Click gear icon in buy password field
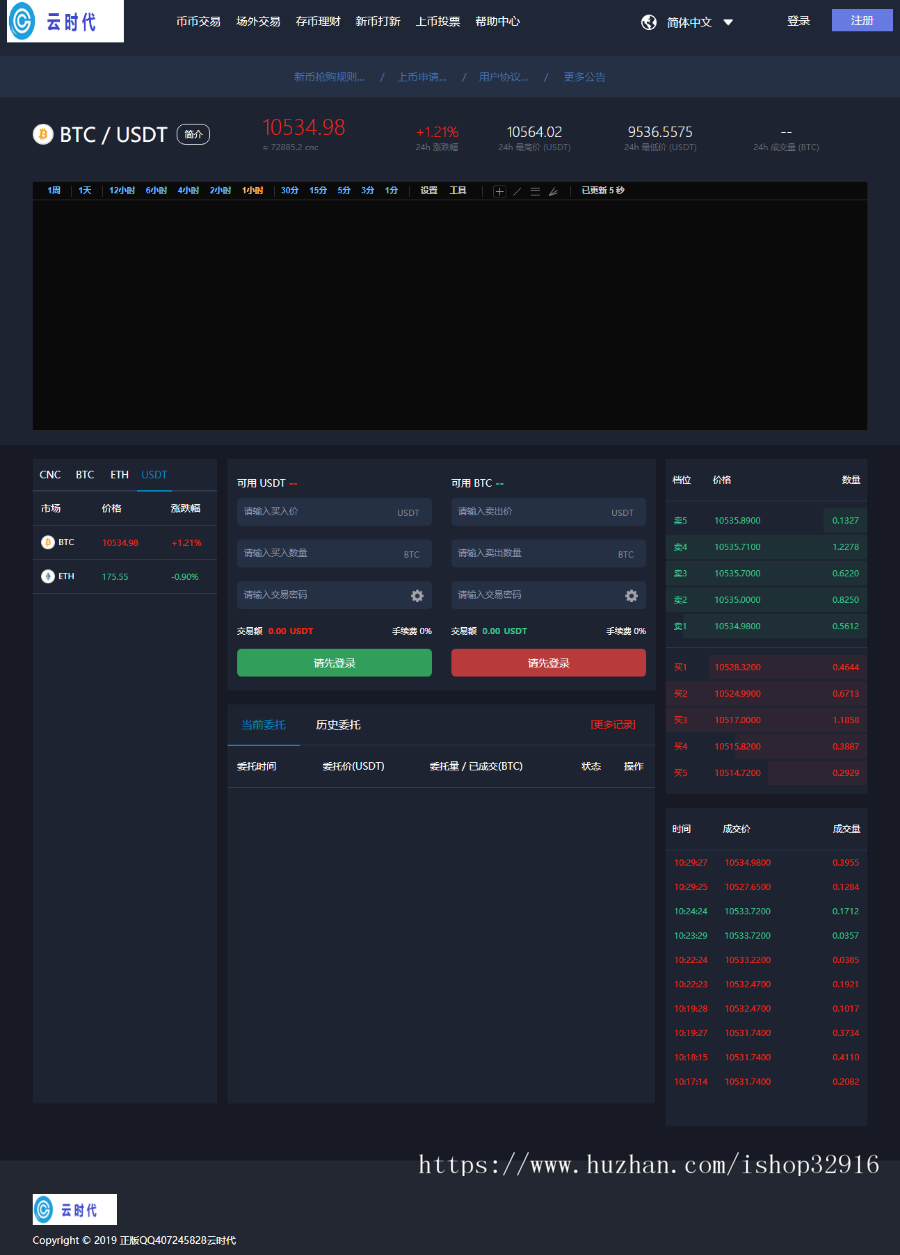 tap(417, 596)
